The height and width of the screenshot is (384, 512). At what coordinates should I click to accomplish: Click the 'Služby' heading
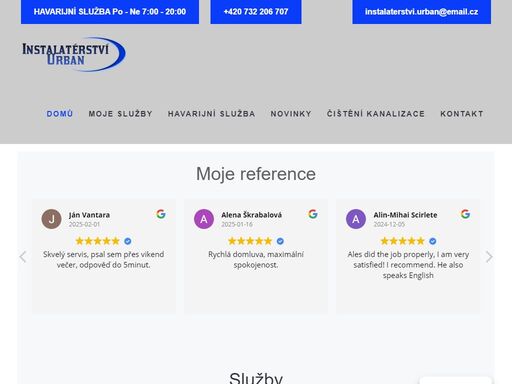[x=256, y=378]
